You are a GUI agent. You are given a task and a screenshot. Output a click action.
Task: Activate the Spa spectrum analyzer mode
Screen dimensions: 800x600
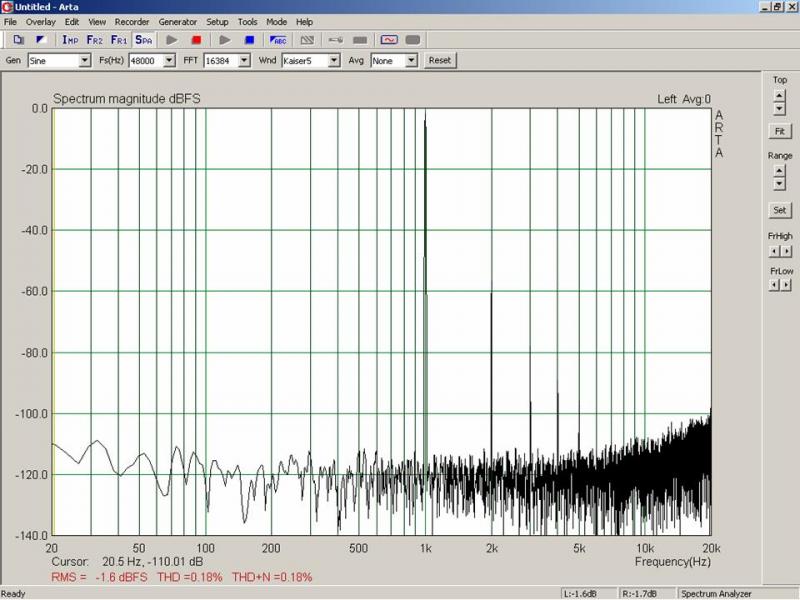click(x=144, y=40)
